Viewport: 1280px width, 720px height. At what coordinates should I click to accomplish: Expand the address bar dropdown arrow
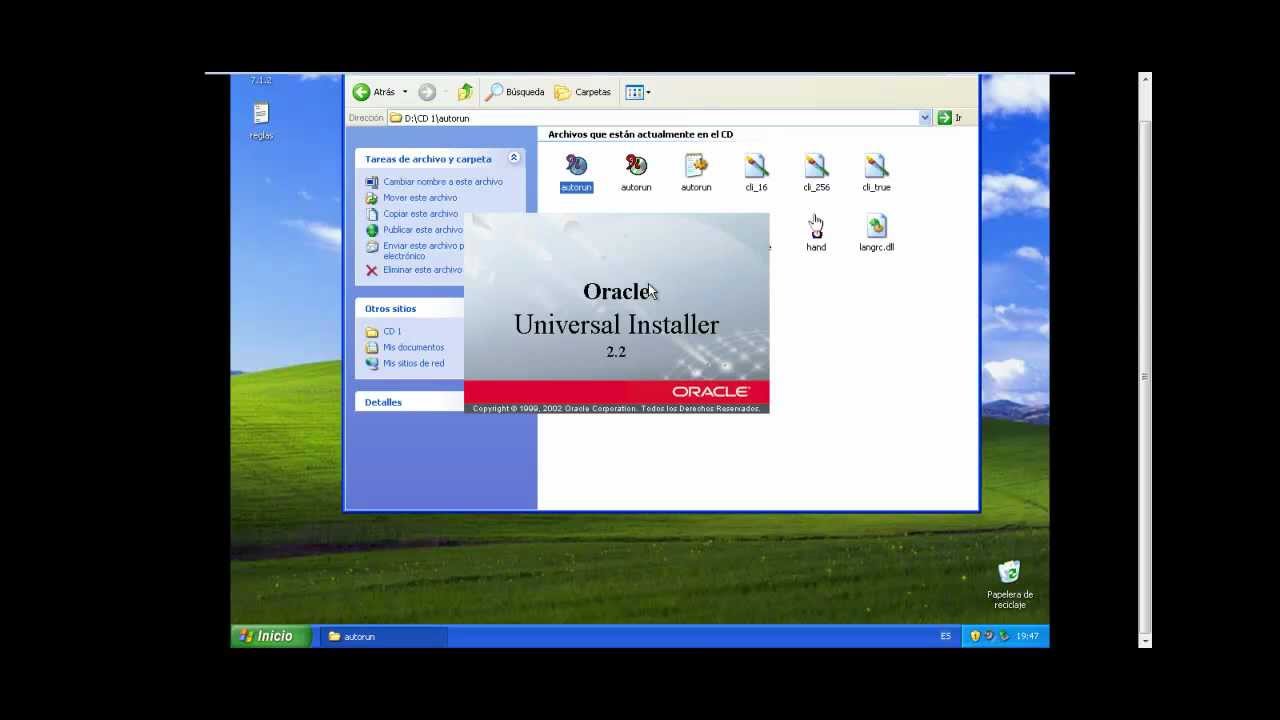[925, 118]
